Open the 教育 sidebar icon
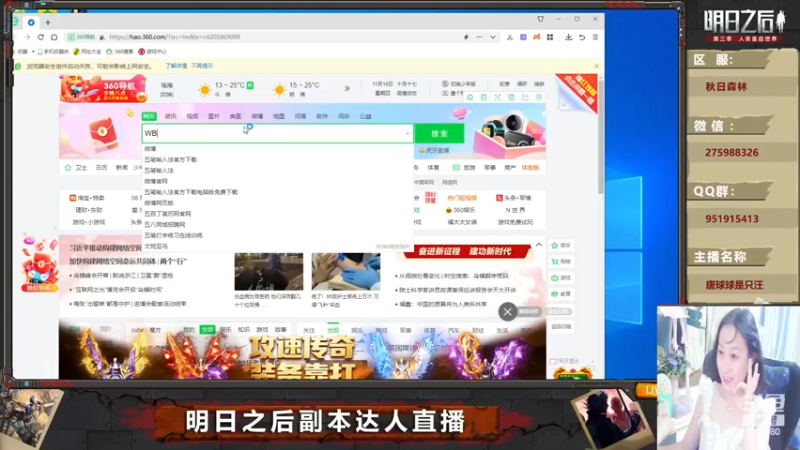800x450 pixels. pyautogui.click(x=561, y=294)
